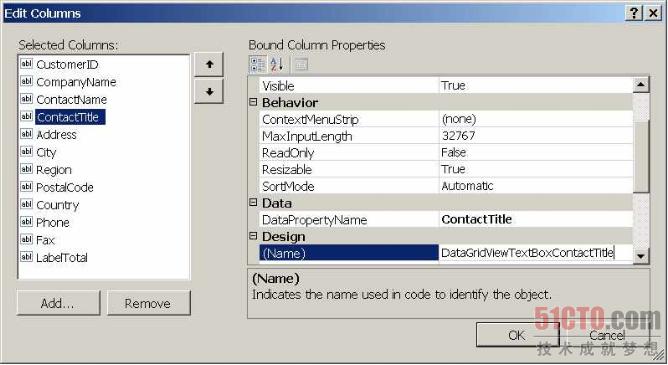The height and width of the screenshot is (365, 668).
Task: Click the ContextMenuStrip value (none)
Action: pyautogui.click(x=459, y=119)
